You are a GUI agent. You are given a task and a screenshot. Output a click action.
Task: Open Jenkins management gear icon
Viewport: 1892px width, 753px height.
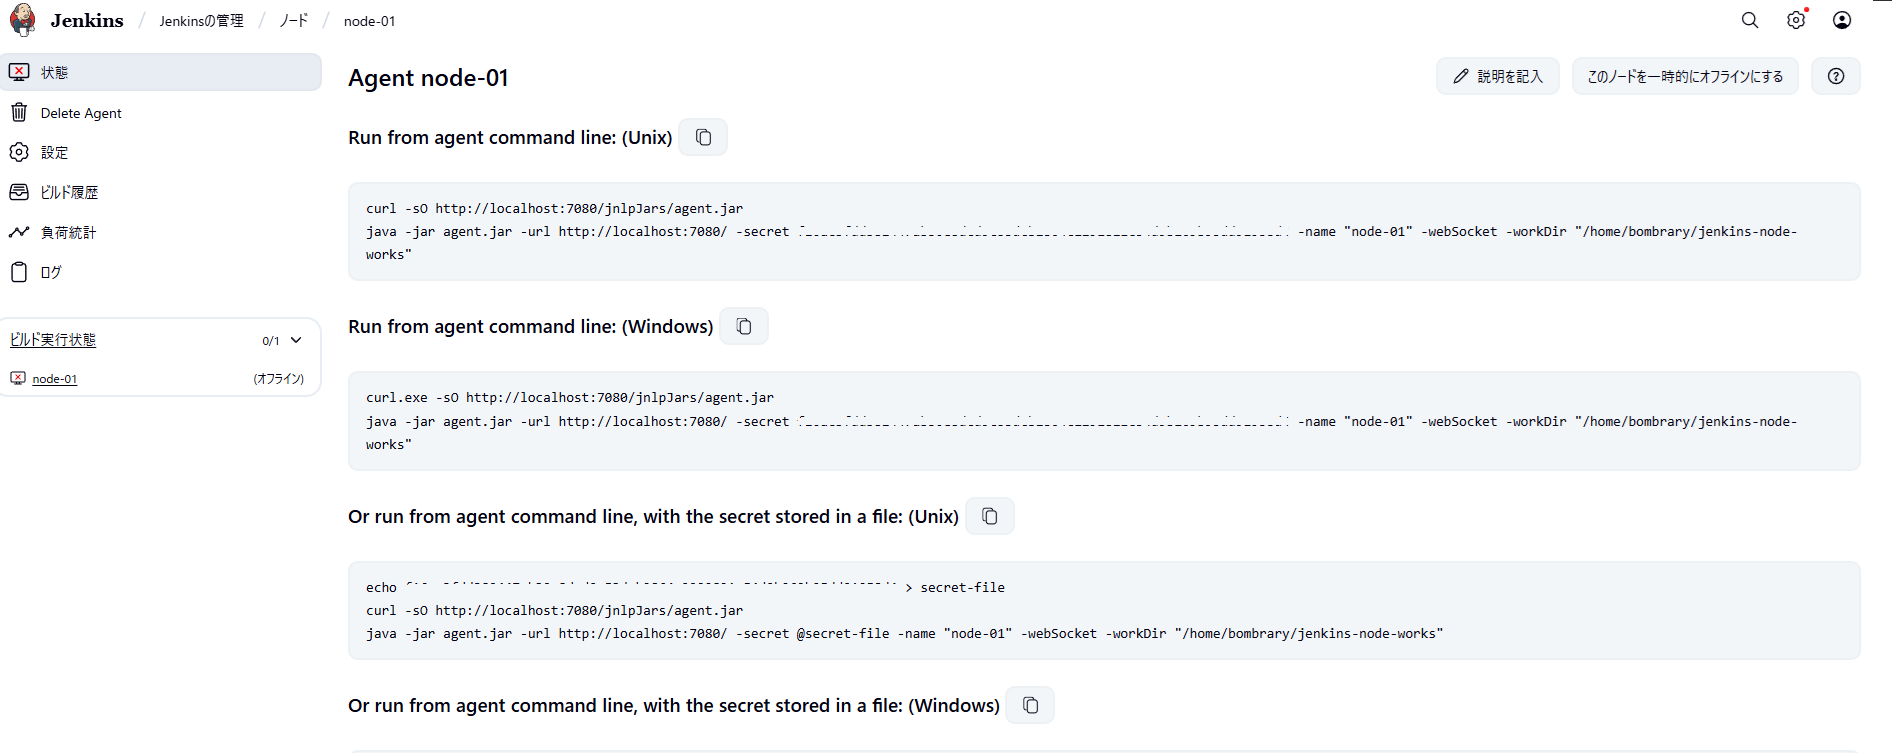coord(1796,20)
